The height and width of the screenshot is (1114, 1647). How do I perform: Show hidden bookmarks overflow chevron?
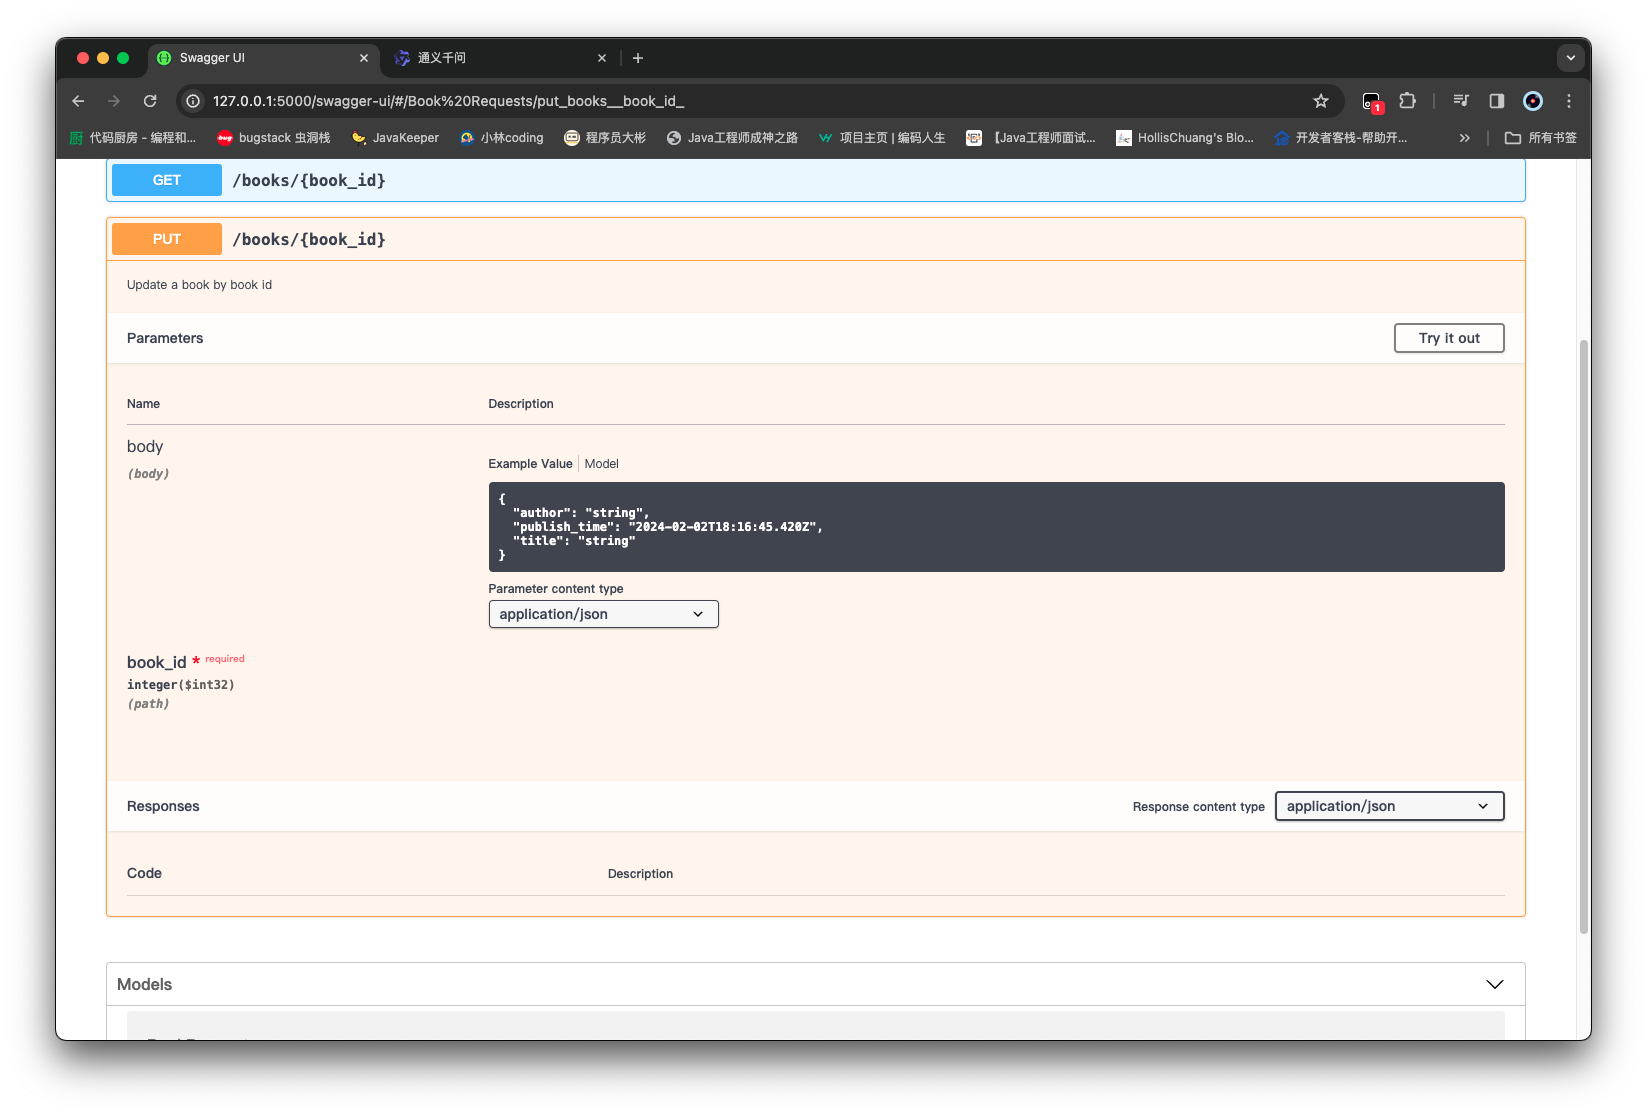pyautogui.click(x=1465, y=138)
